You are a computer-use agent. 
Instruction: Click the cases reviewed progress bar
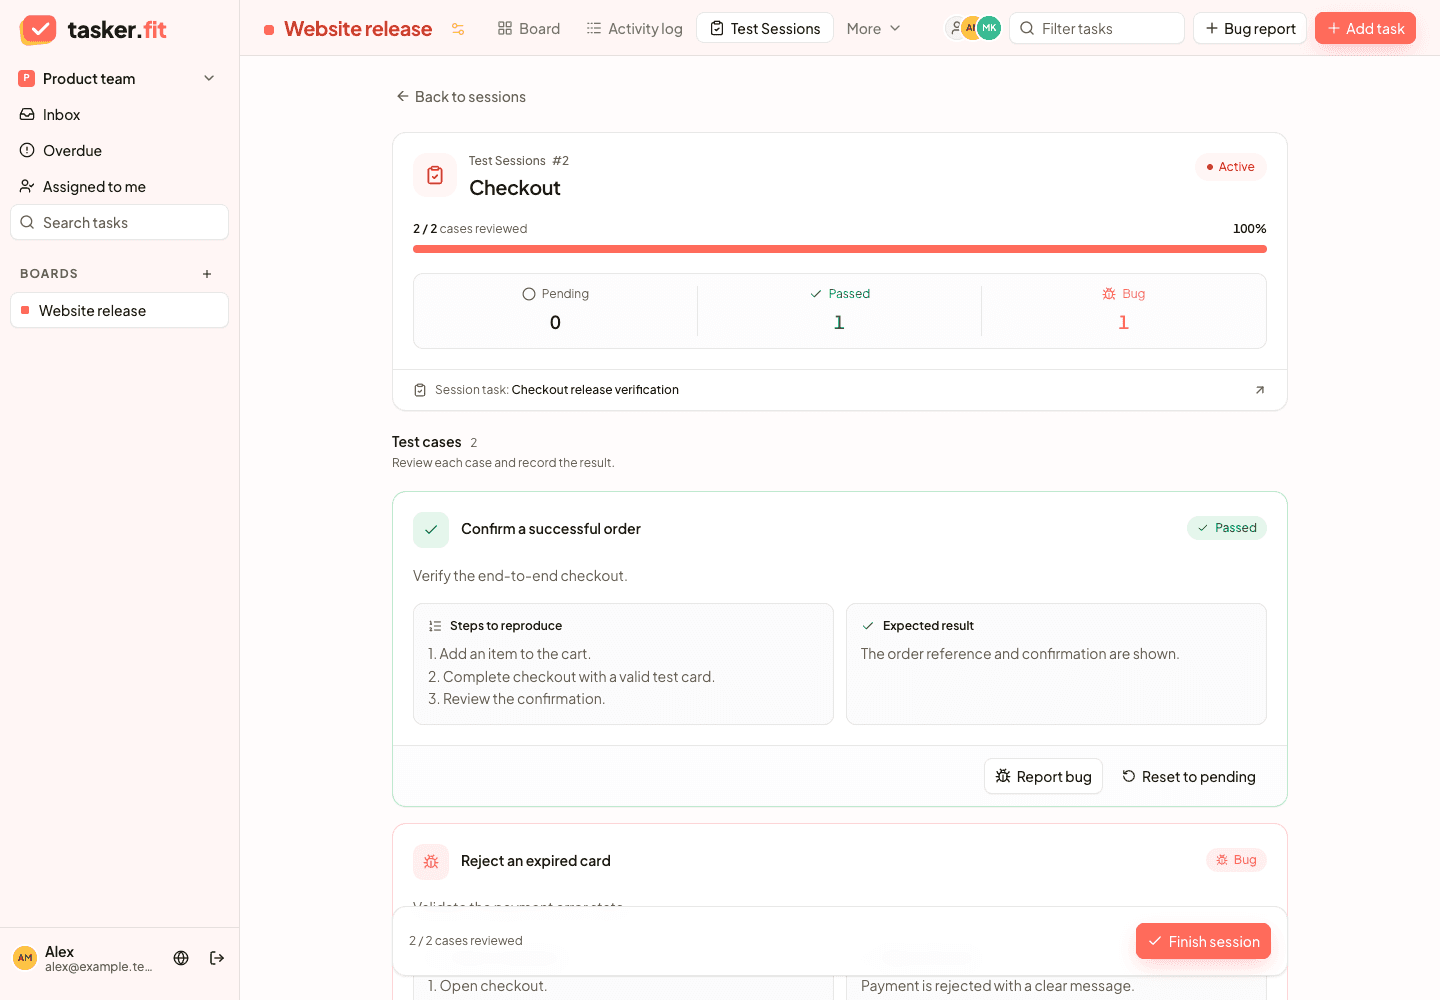coord(840,249)
